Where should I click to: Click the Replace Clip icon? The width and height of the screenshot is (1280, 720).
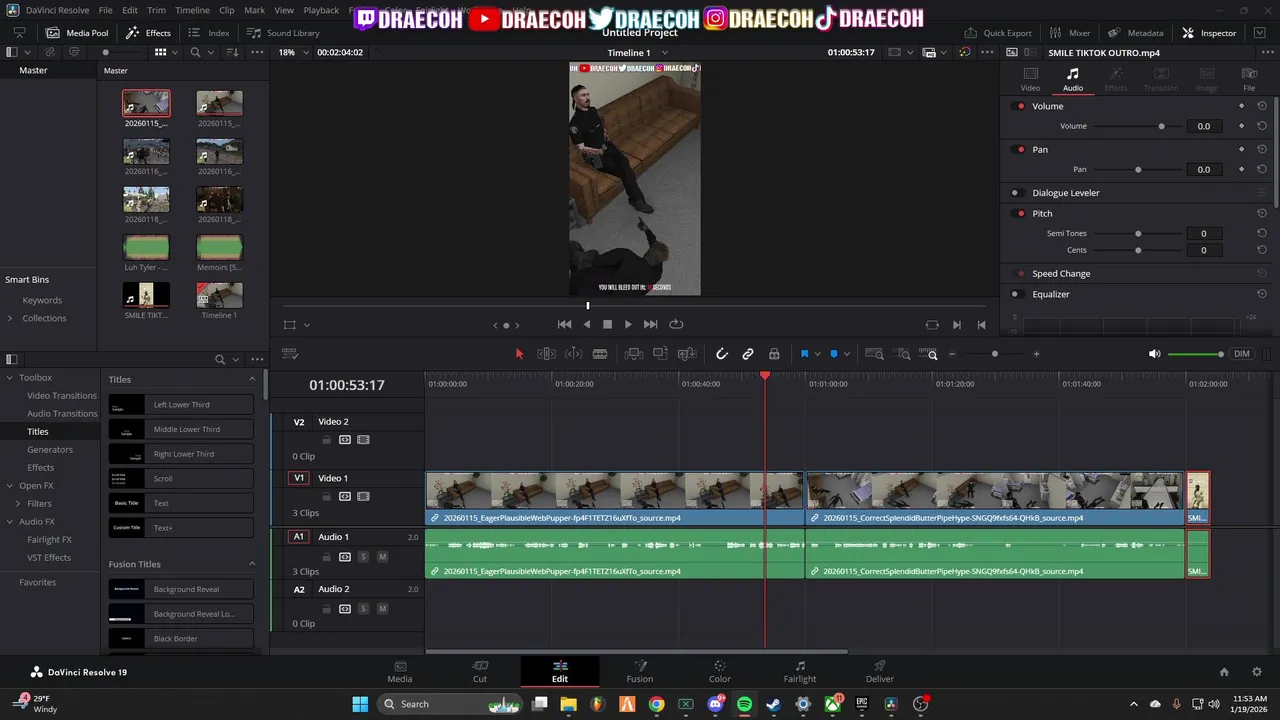687,354
